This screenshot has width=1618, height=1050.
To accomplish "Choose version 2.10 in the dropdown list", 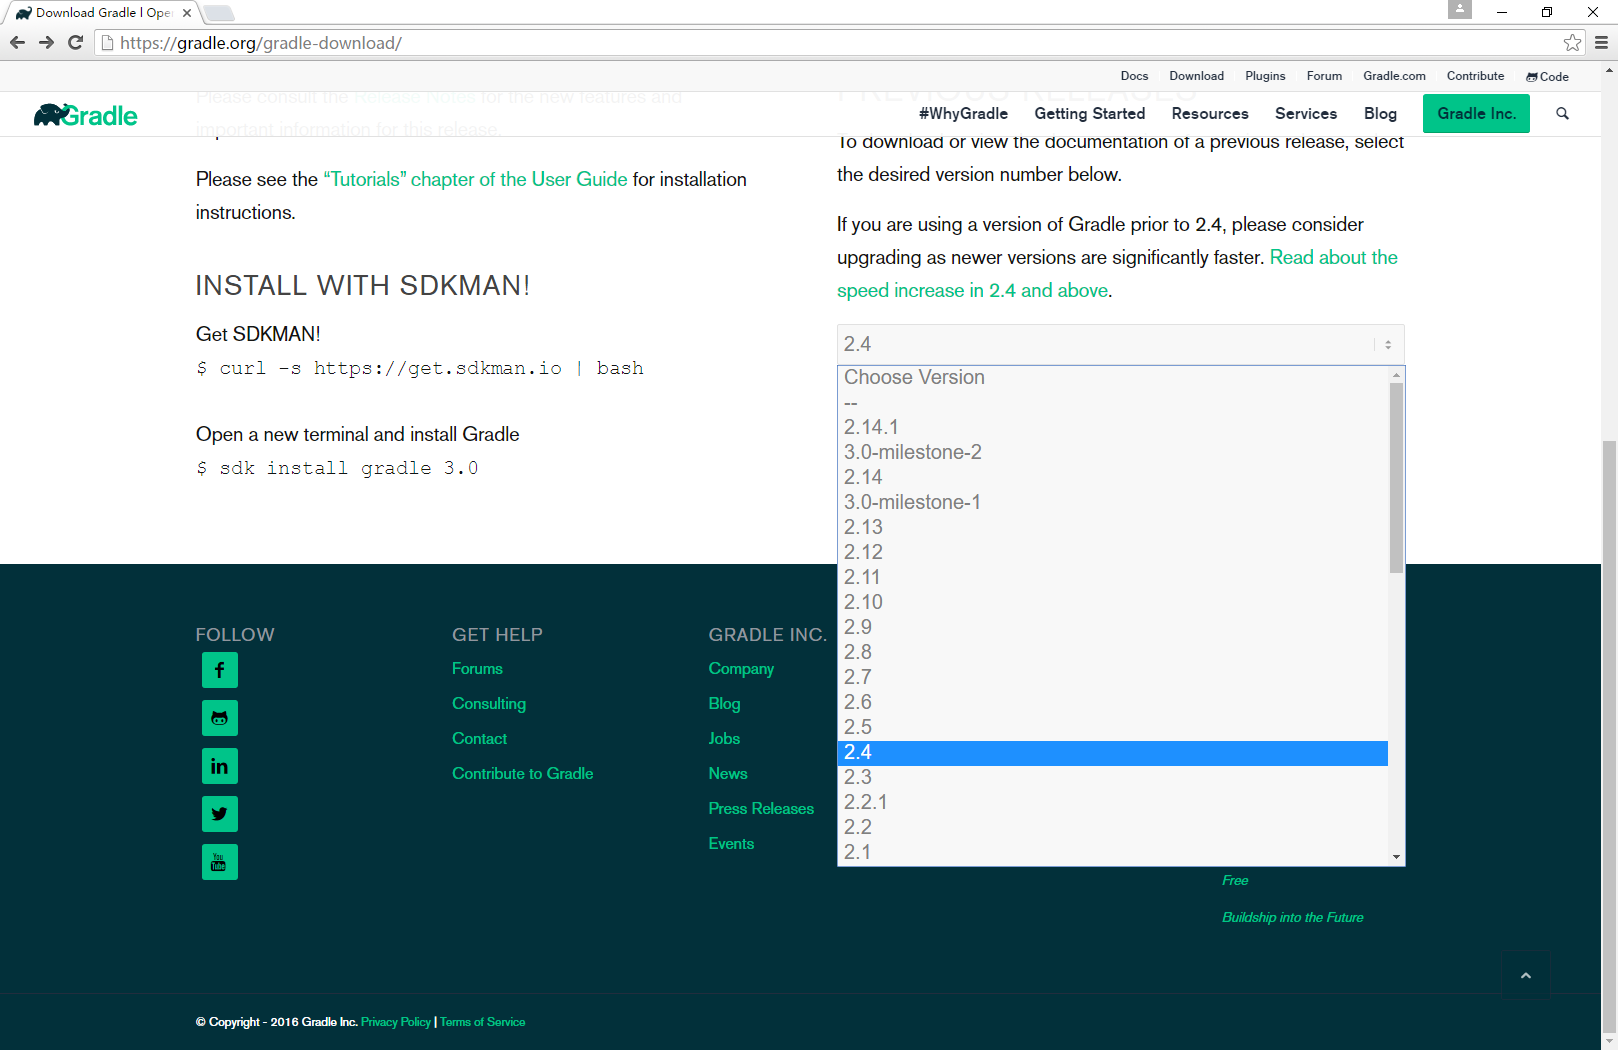I will click(x=1112, y=602).
